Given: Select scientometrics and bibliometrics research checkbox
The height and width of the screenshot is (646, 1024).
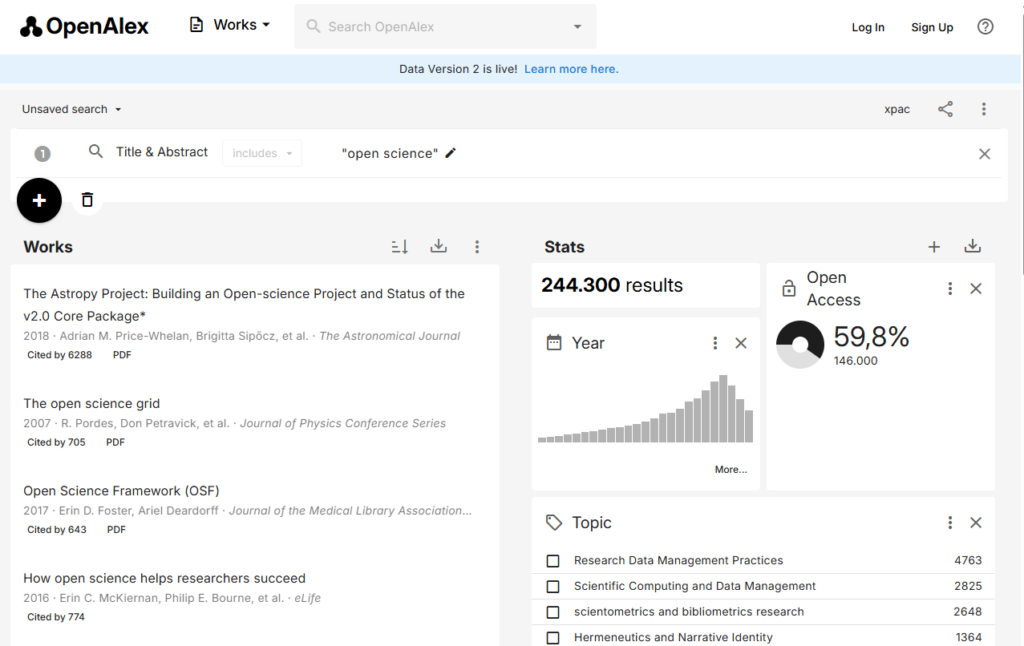Looking at the screenshot, I should [x=553, y=612].
